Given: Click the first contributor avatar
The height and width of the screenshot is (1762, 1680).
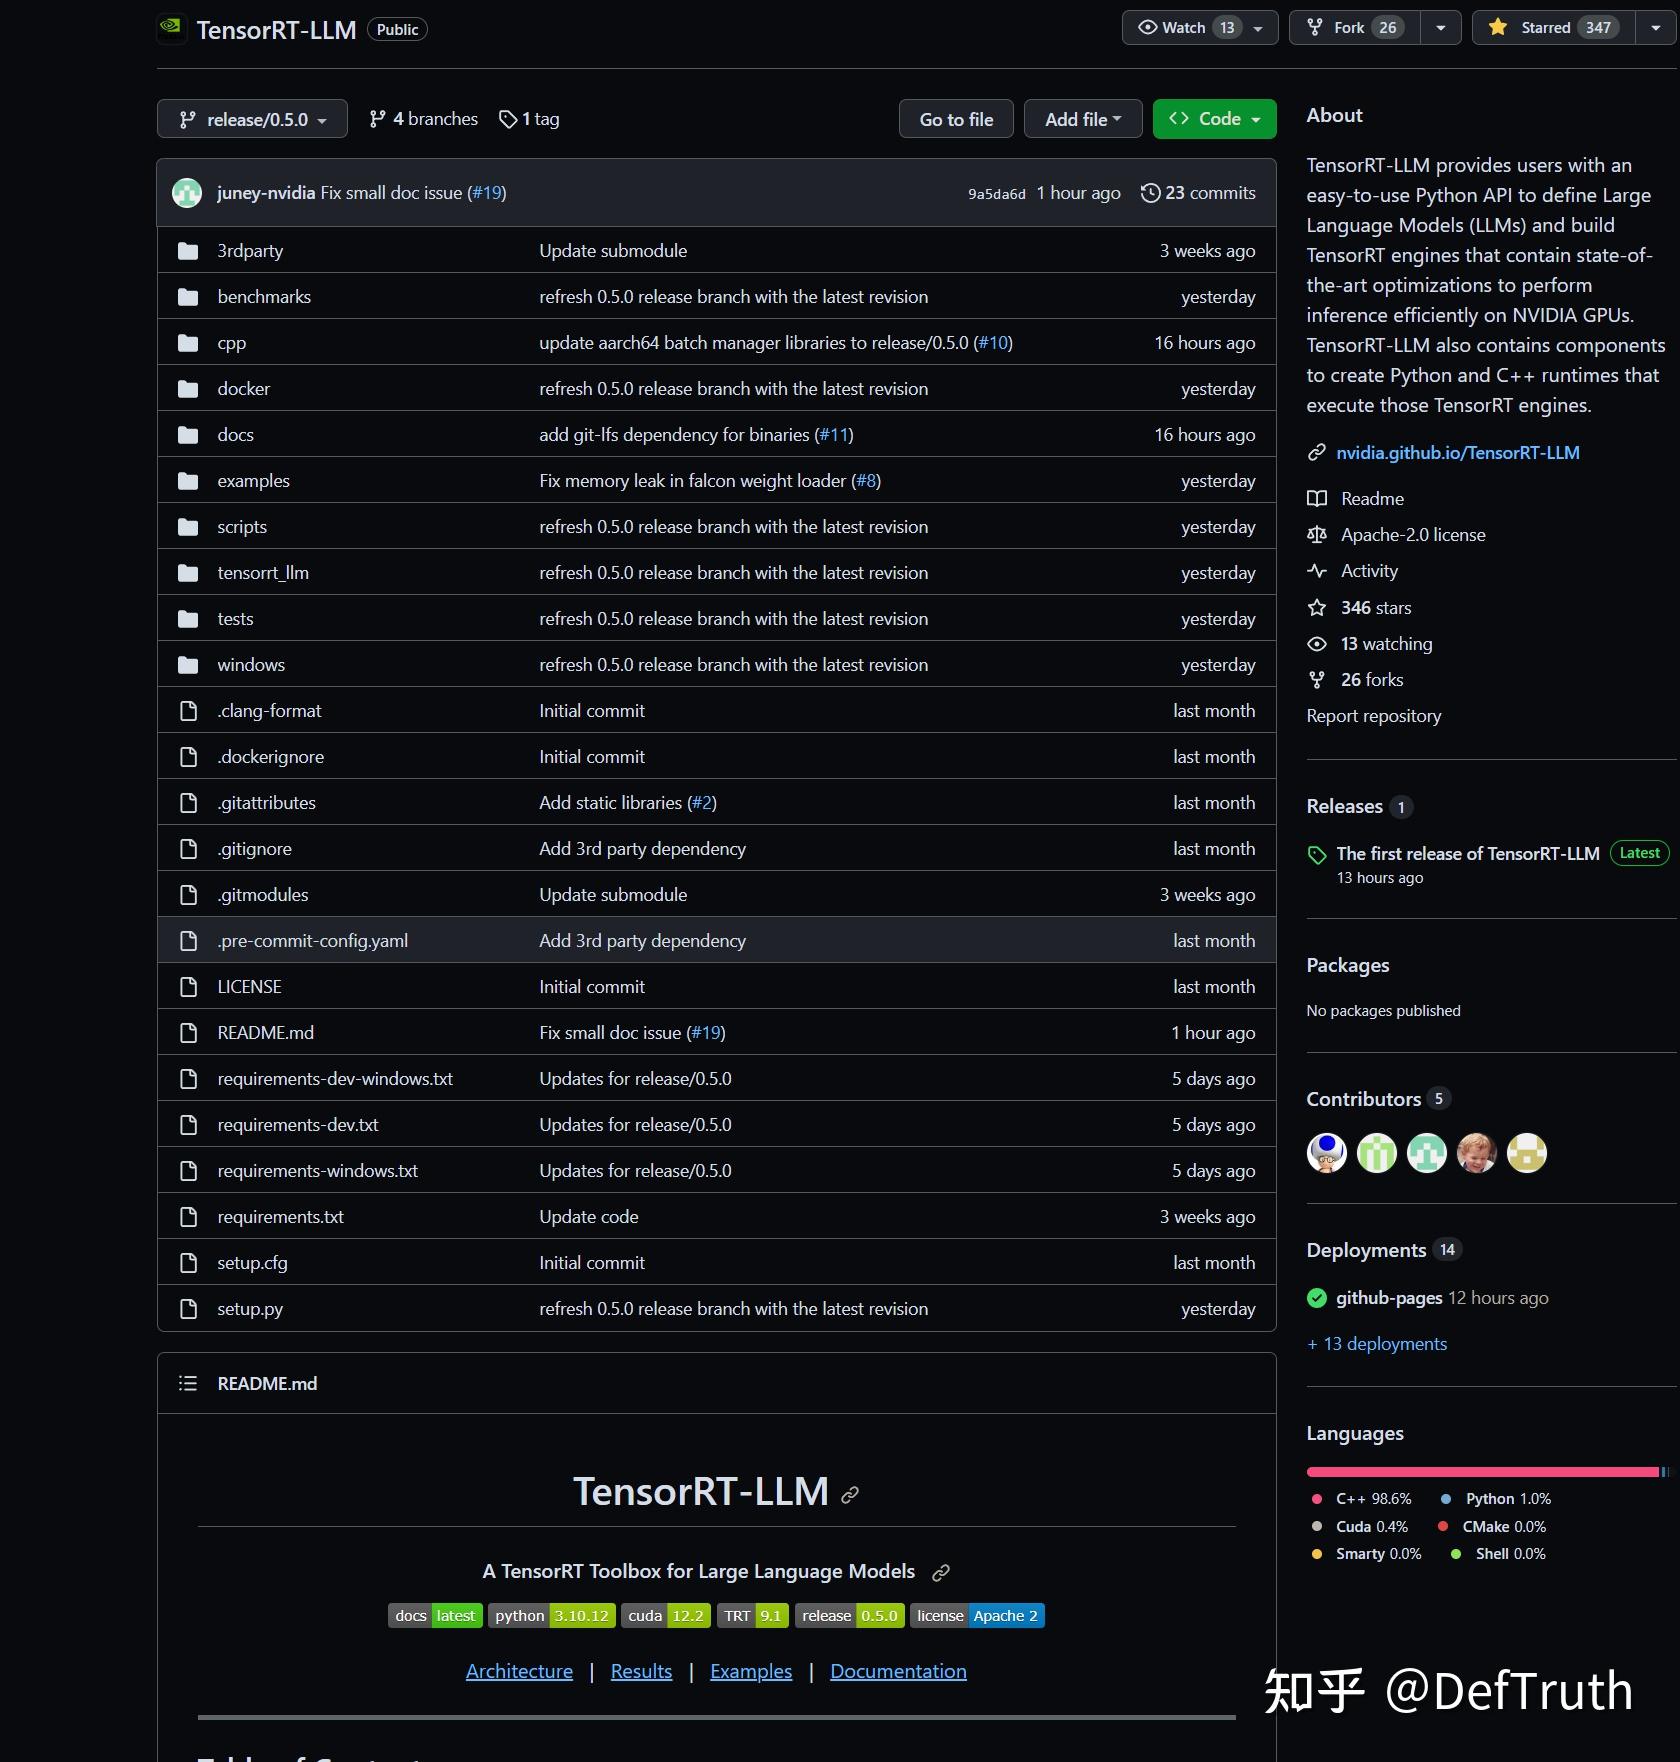Looking at the screenshot, I should 1327,1153.
